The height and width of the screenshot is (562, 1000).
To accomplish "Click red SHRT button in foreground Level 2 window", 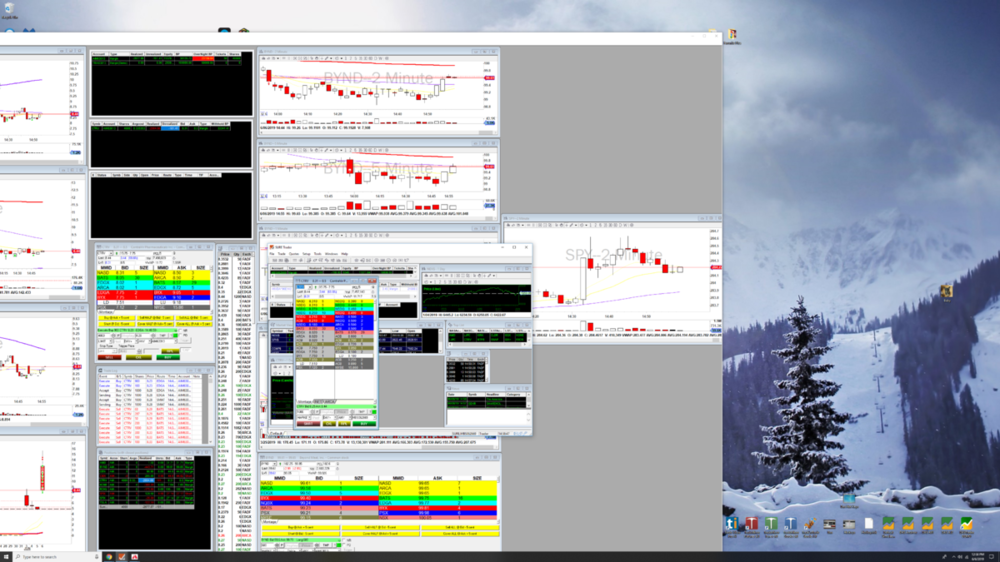I will [309, 423].
